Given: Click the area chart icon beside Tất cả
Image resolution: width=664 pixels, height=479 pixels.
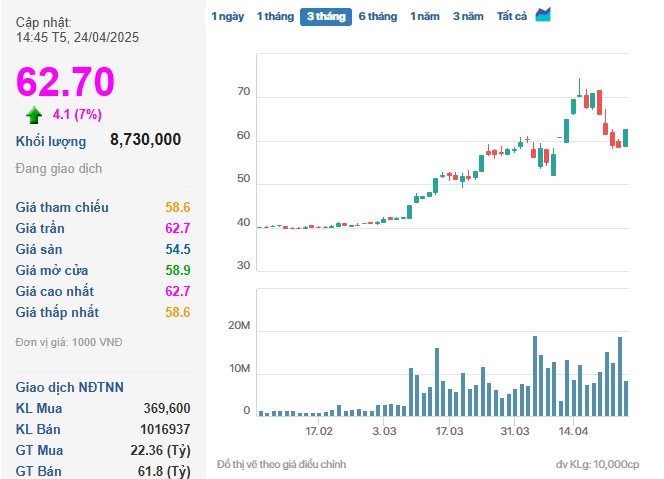Looking at the screenshot, I should coord(543,15).
